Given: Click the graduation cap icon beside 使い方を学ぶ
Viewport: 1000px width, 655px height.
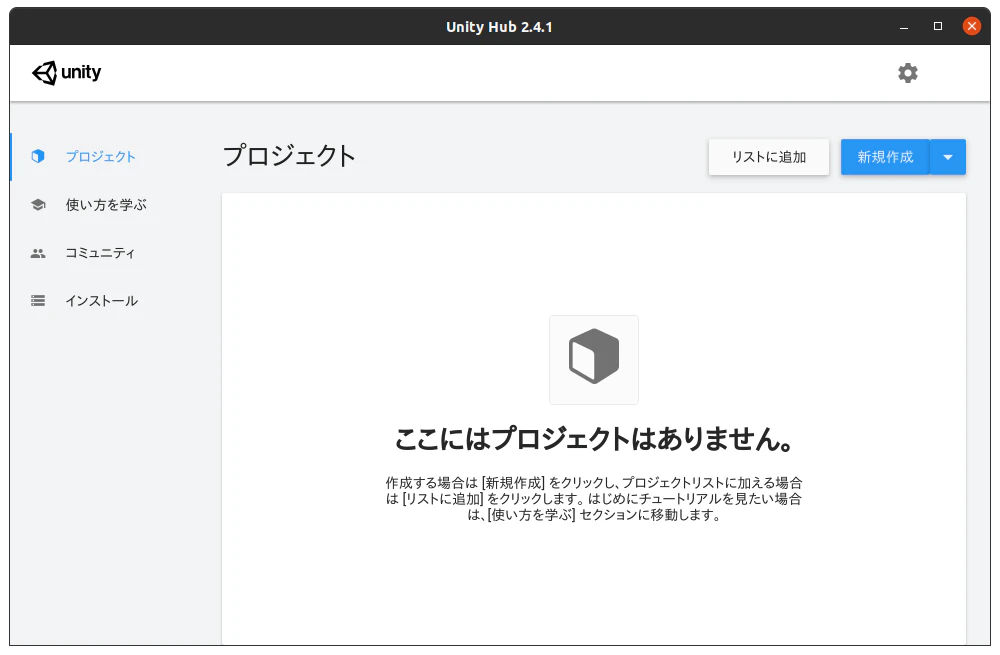Looking at the screenshot, I should [38, 205].
